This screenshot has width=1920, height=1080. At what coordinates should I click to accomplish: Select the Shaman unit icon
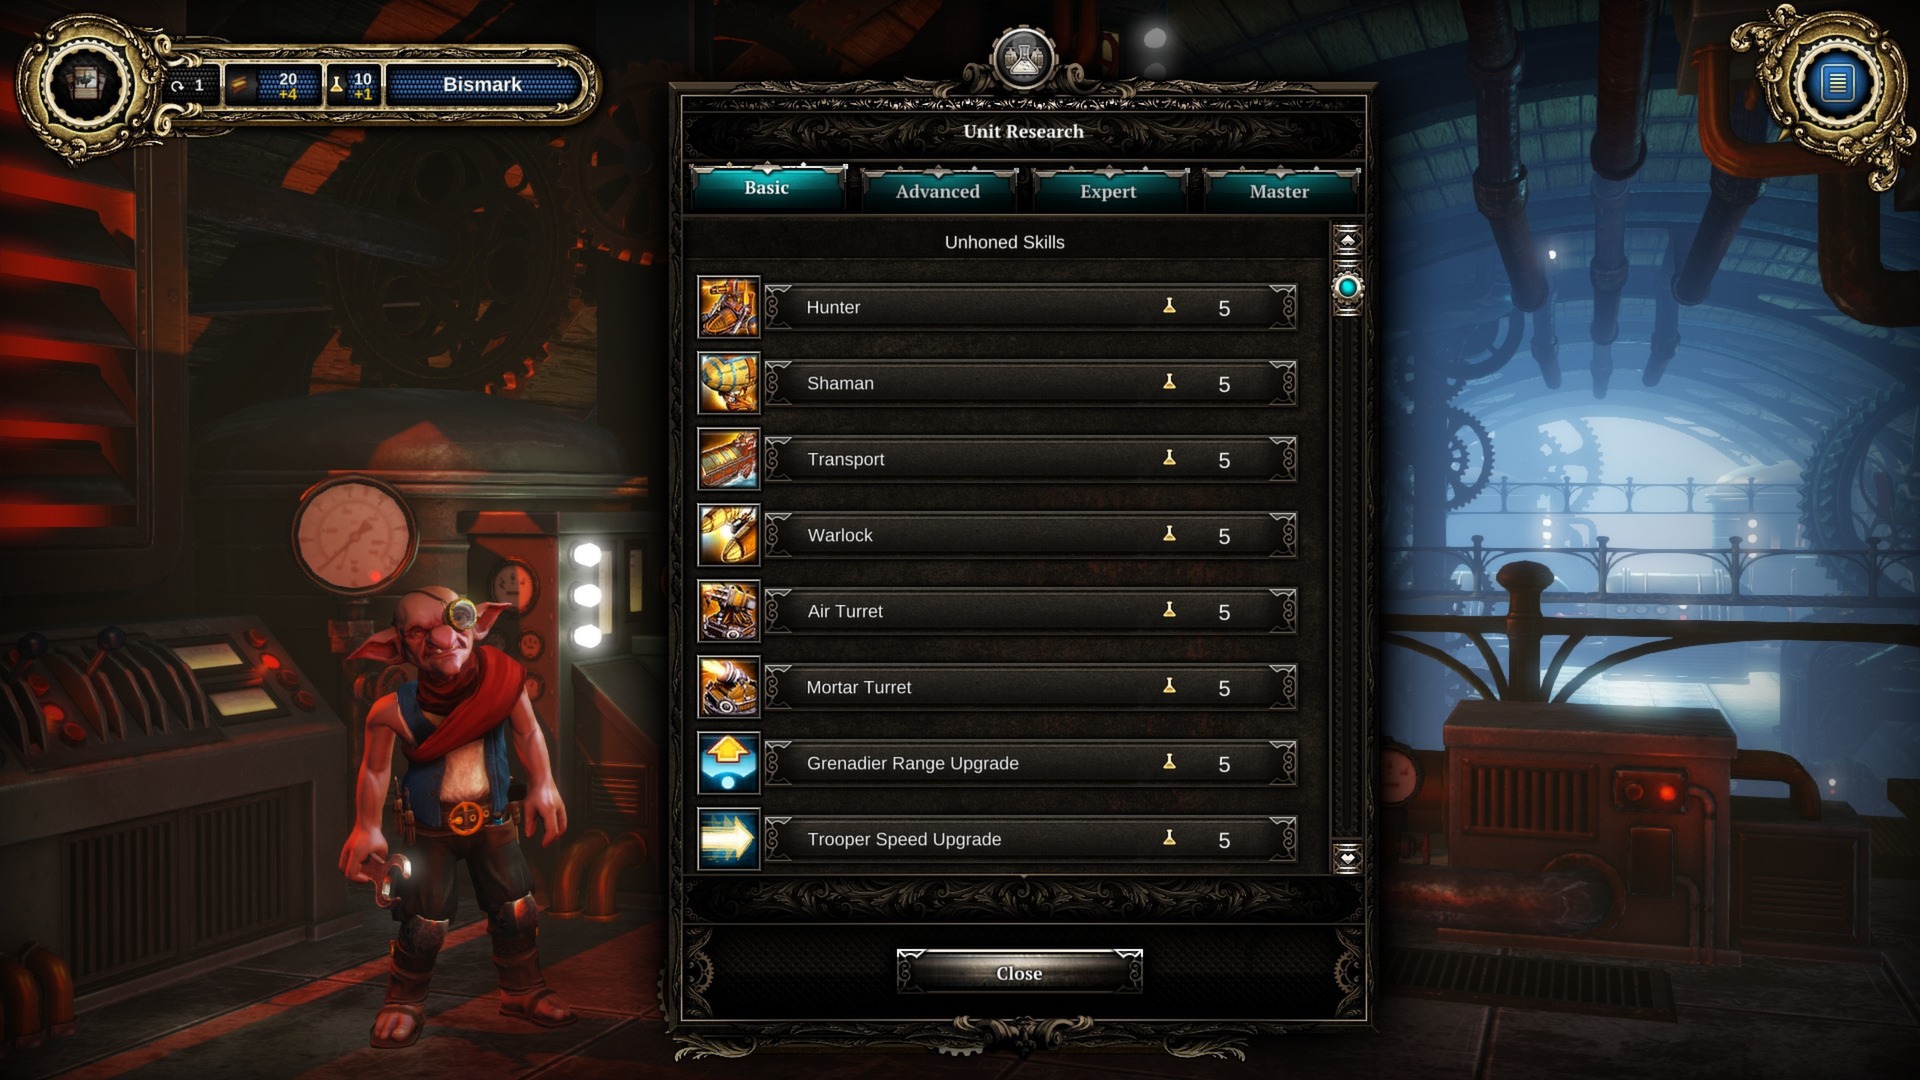click(727, 382)
